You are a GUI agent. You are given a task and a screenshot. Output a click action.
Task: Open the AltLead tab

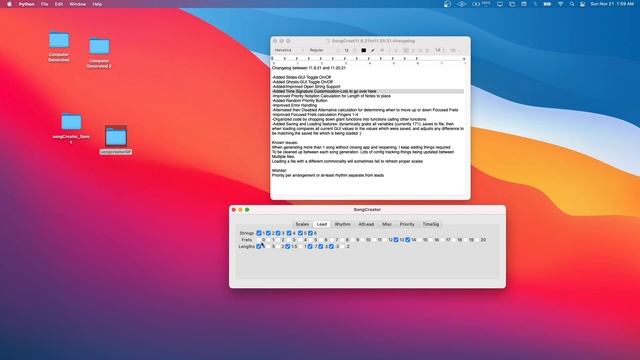366,224
